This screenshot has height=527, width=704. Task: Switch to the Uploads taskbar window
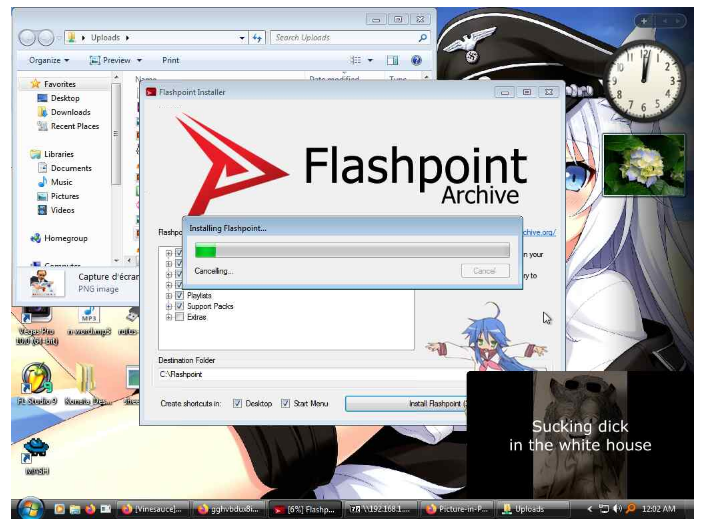(x=533, y=509)
